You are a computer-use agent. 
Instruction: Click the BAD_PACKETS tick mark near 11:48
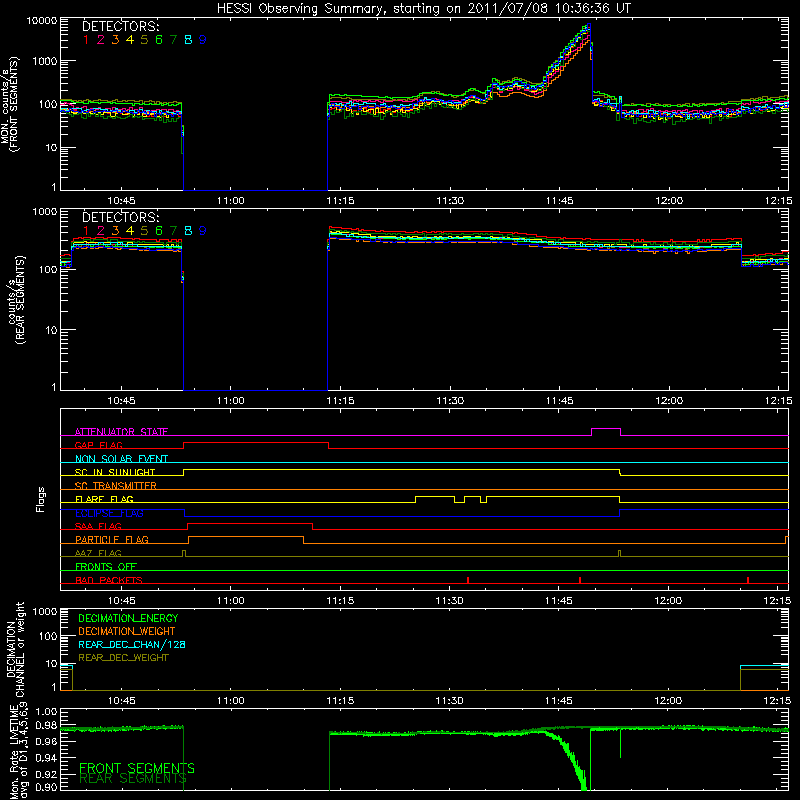(x=580, y=580)
